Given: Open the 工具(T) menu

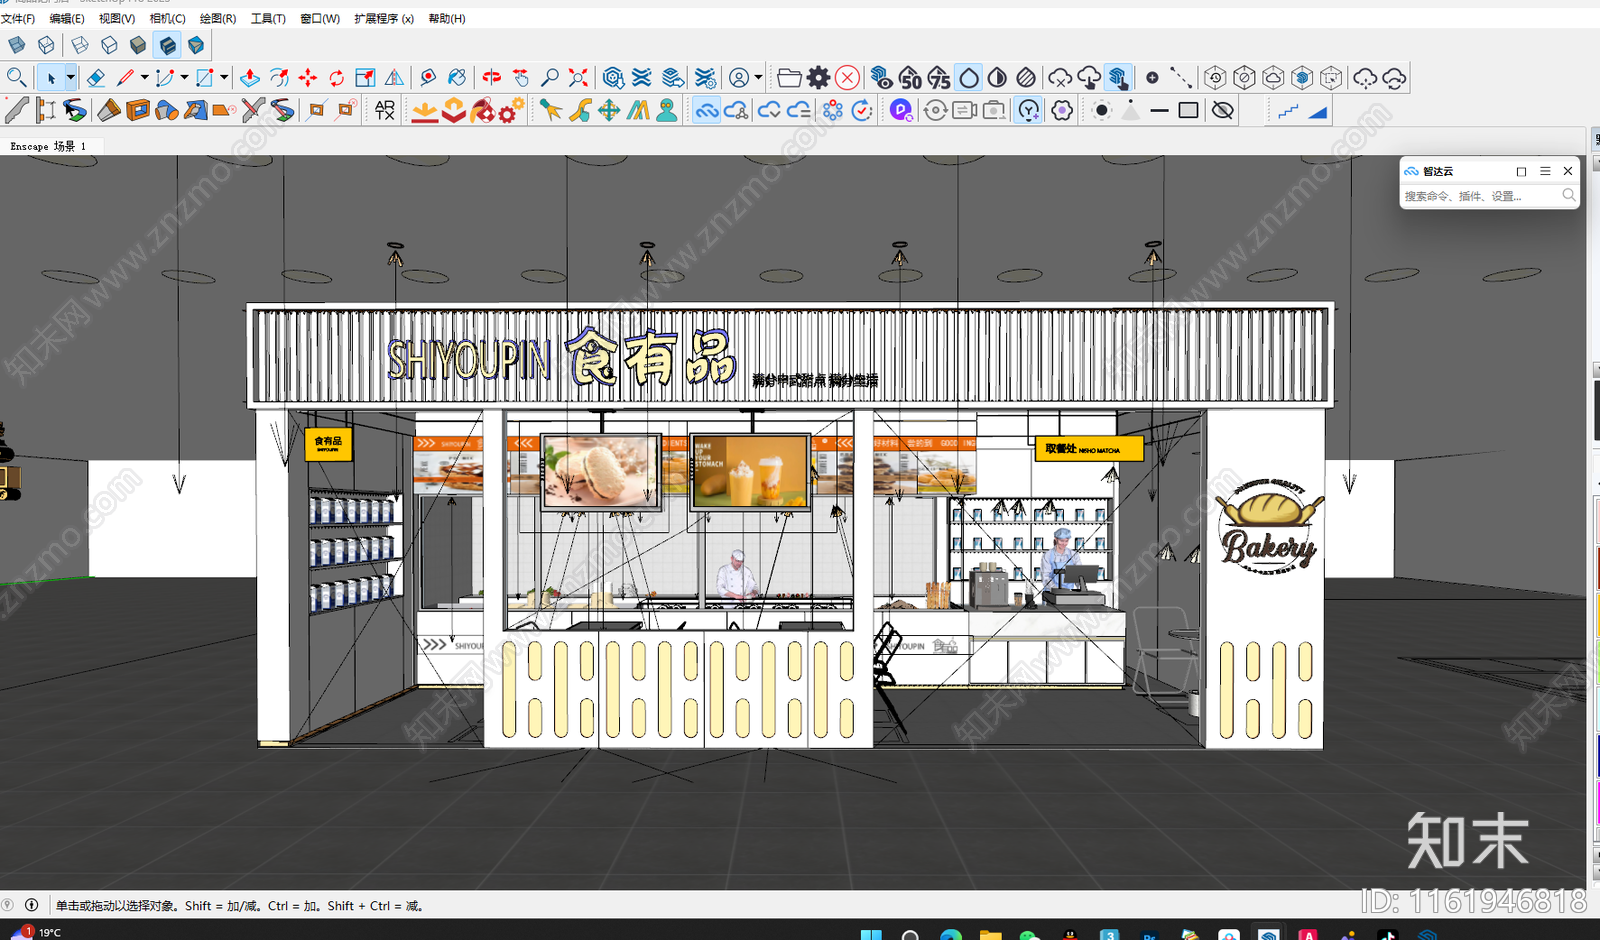Looking at the screenshot, I should [x=268, y=19].
